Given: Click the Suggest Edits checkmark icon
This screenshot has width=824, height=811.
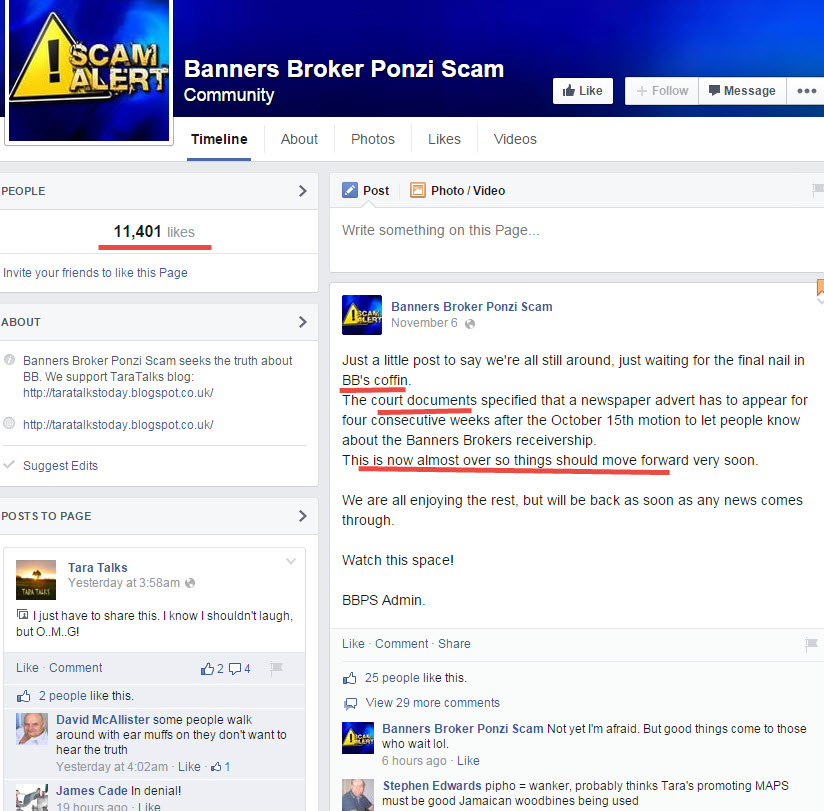Looking at the screenshot, I should click(8, 465).
